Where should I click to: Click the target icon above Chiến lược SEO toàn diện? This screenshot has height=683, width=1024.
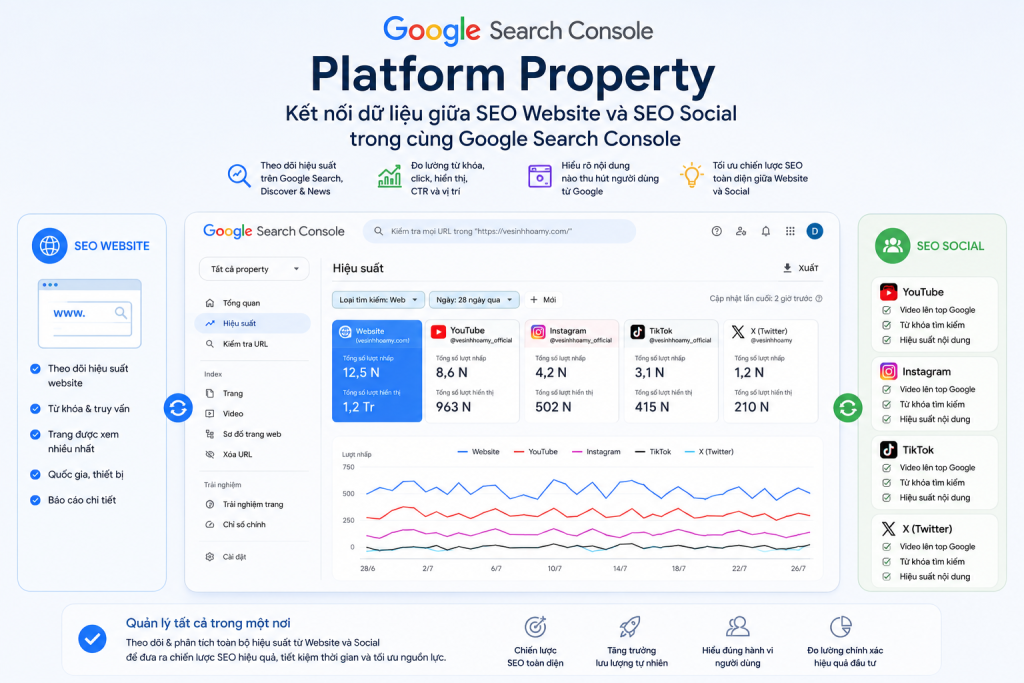(x=536, y=627)
